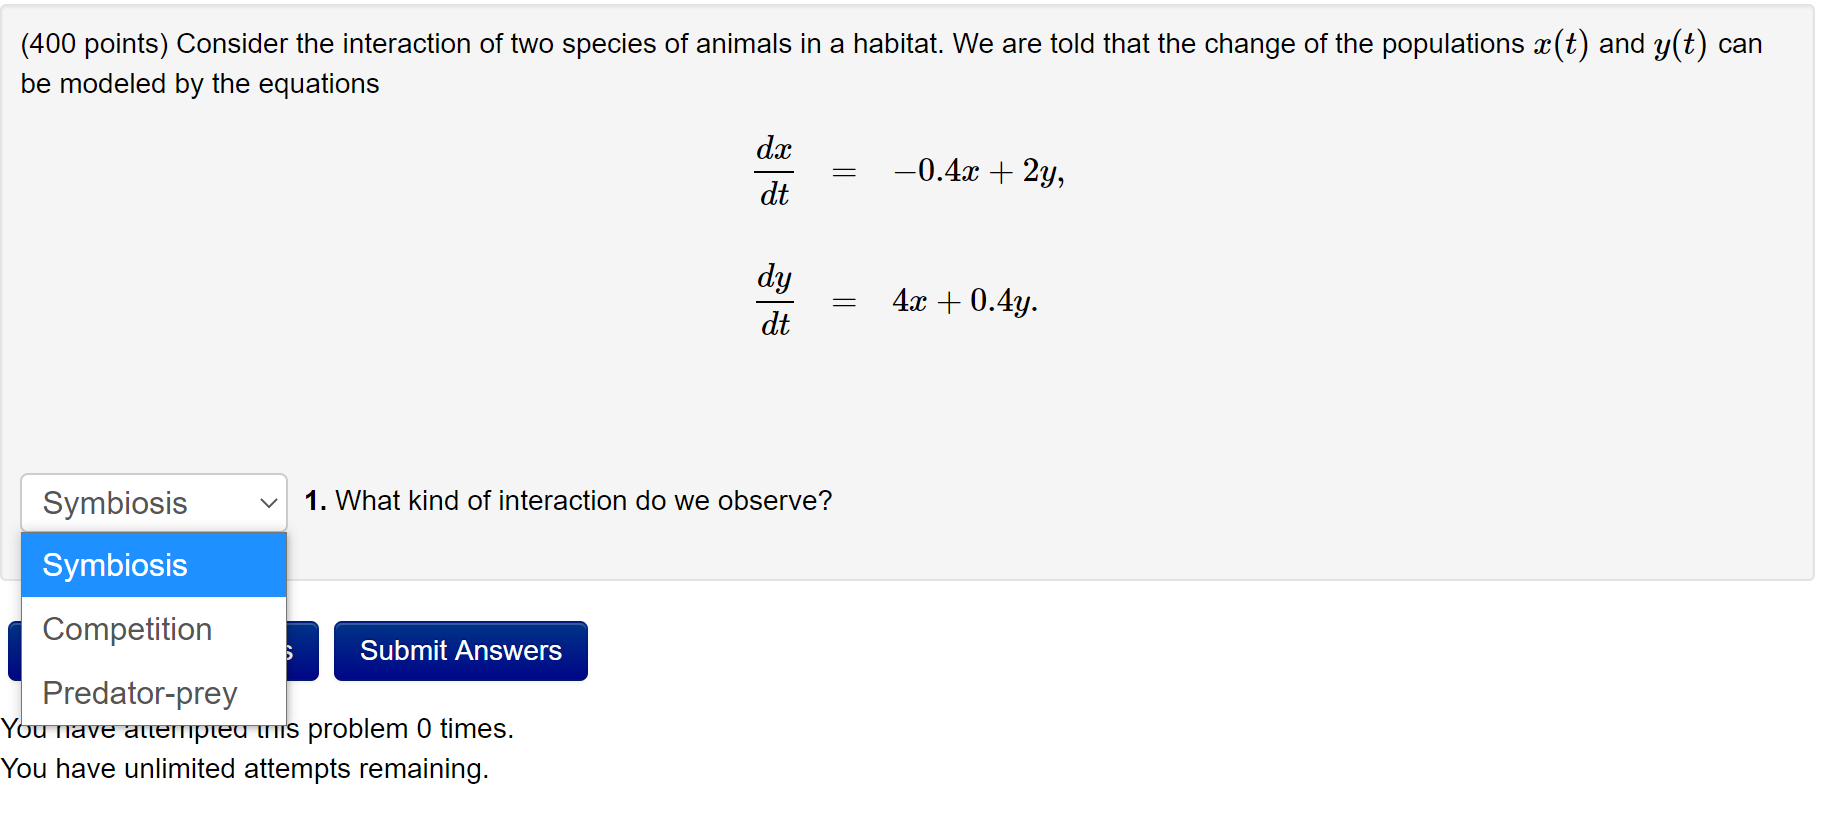This screenshot has width=1830, height=813.
Task: Click the expression −0.4x + 2y
Action: (978, 171)
